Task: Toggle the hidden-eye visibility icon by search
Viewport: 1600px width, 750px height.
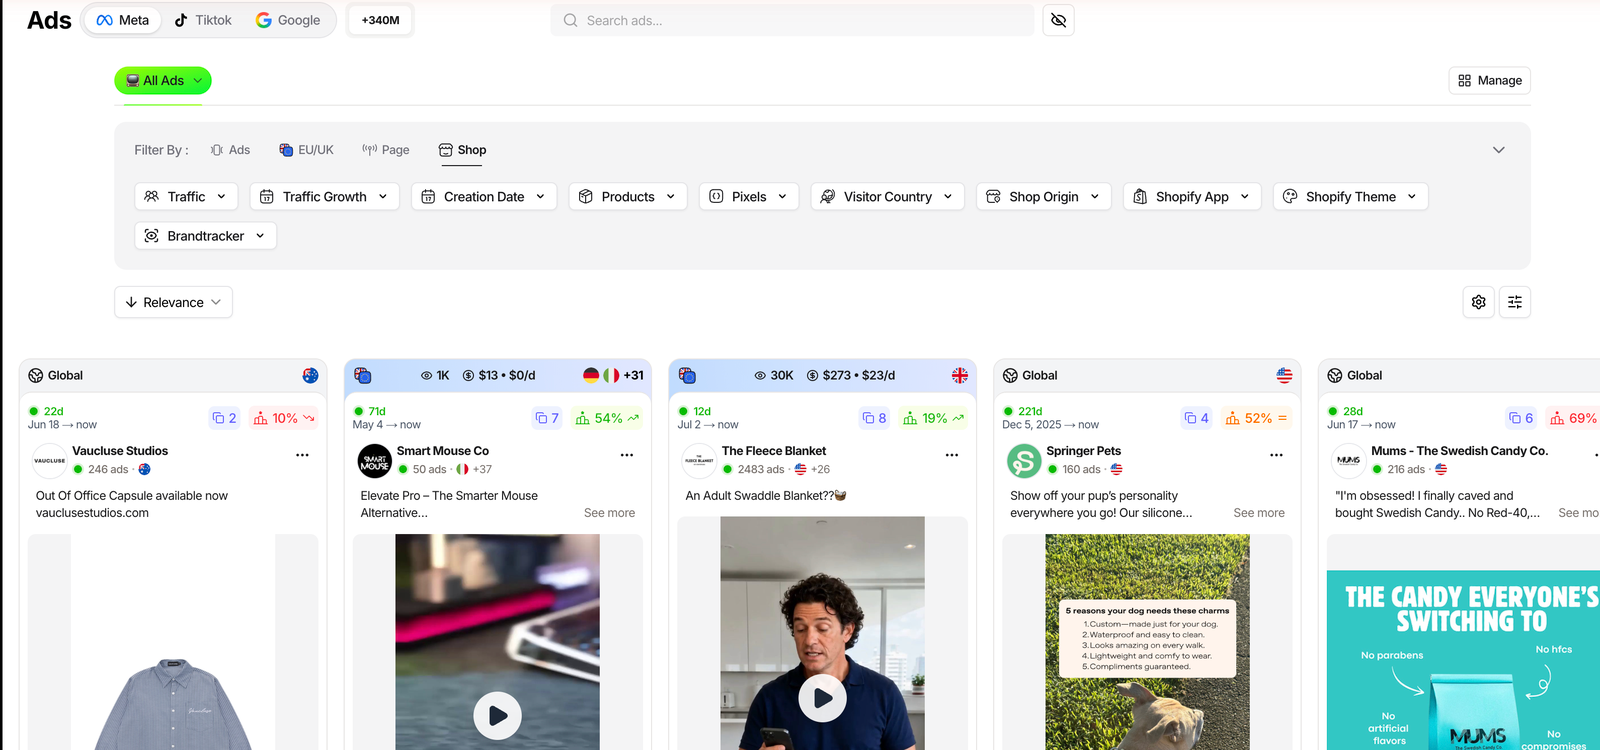Action: [x=1059, y=20]
